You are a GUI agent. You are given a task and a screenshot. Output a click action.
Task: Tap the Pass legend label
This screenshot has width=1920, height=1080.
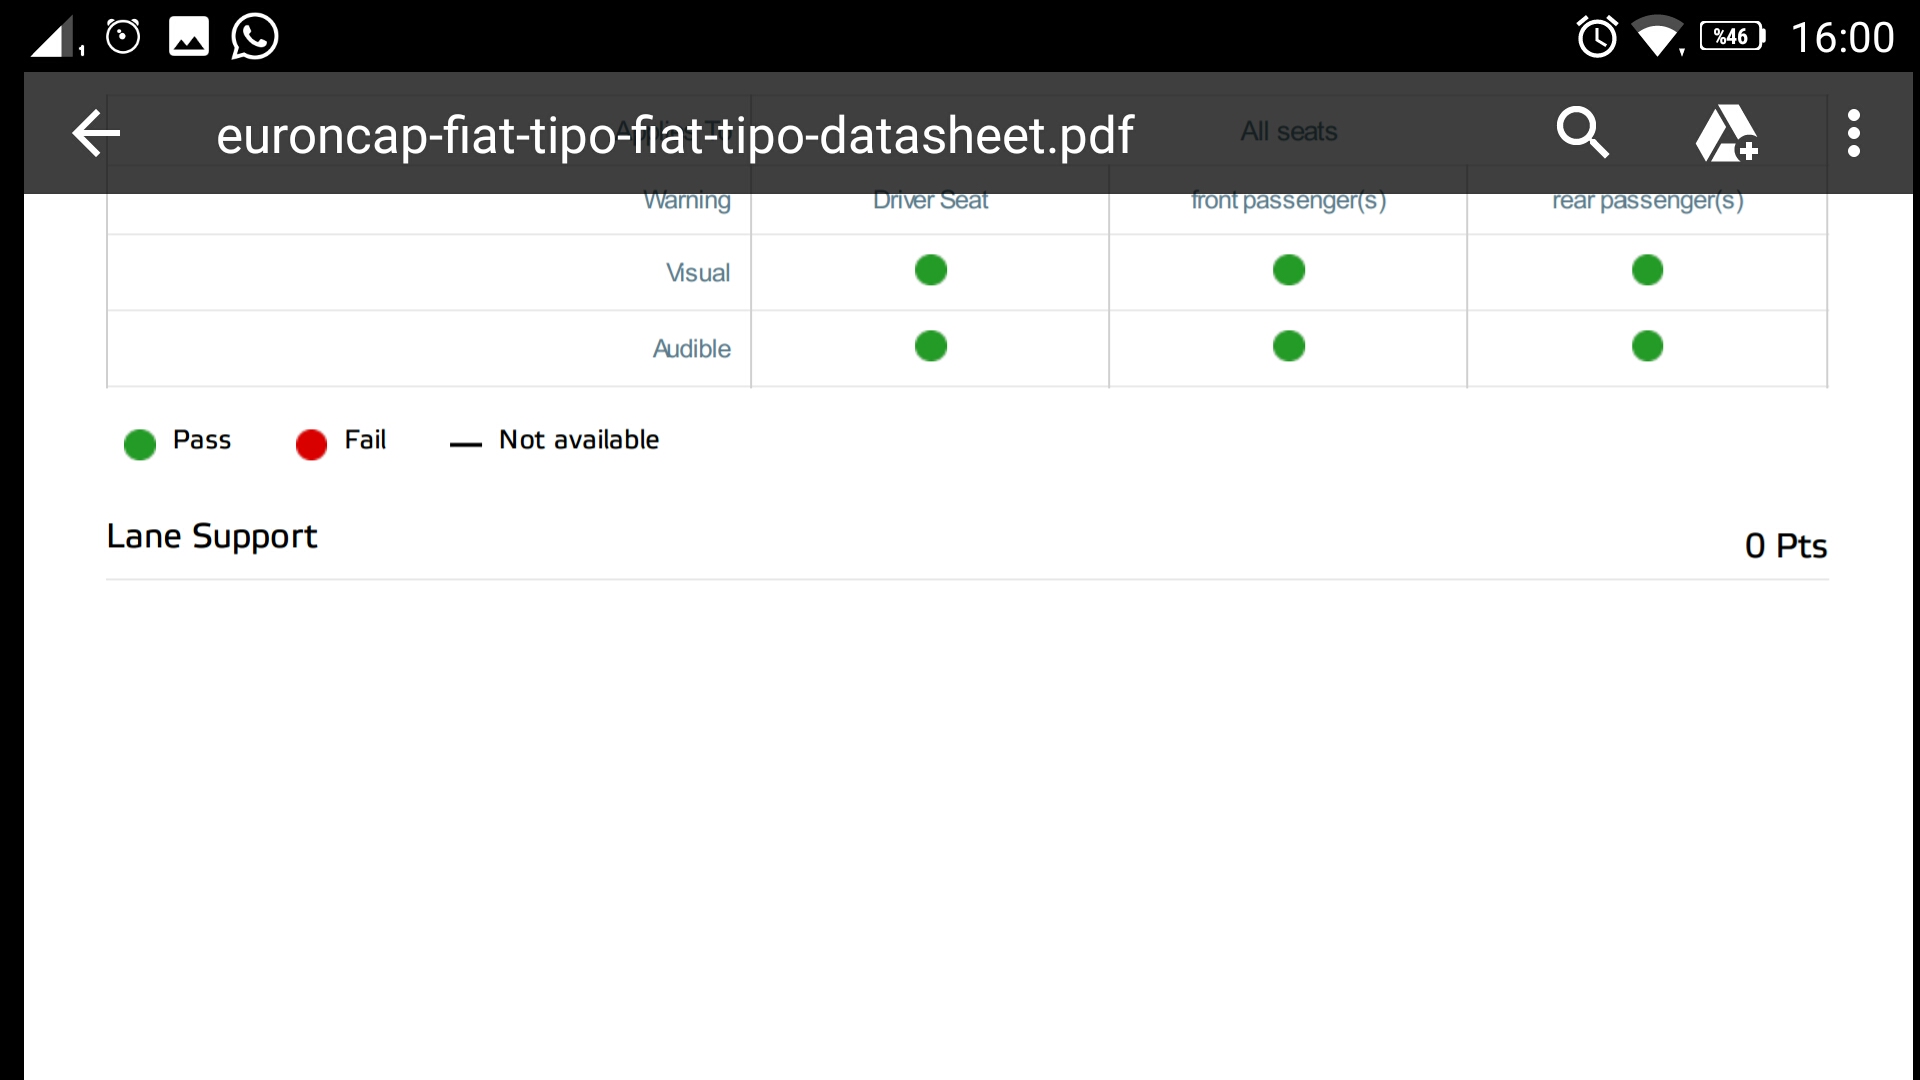[x=202, y=440]
